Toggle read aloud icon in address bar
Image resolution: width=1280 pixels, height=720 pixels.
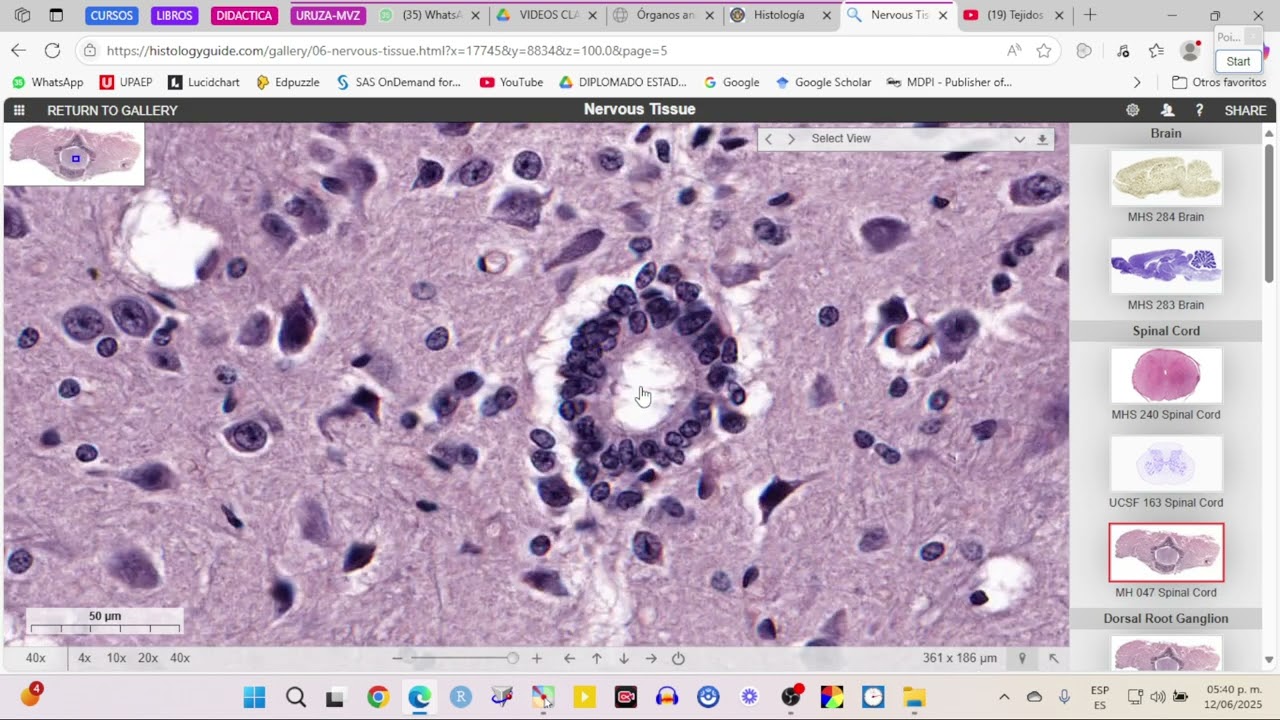click(x=1014, y=51)
